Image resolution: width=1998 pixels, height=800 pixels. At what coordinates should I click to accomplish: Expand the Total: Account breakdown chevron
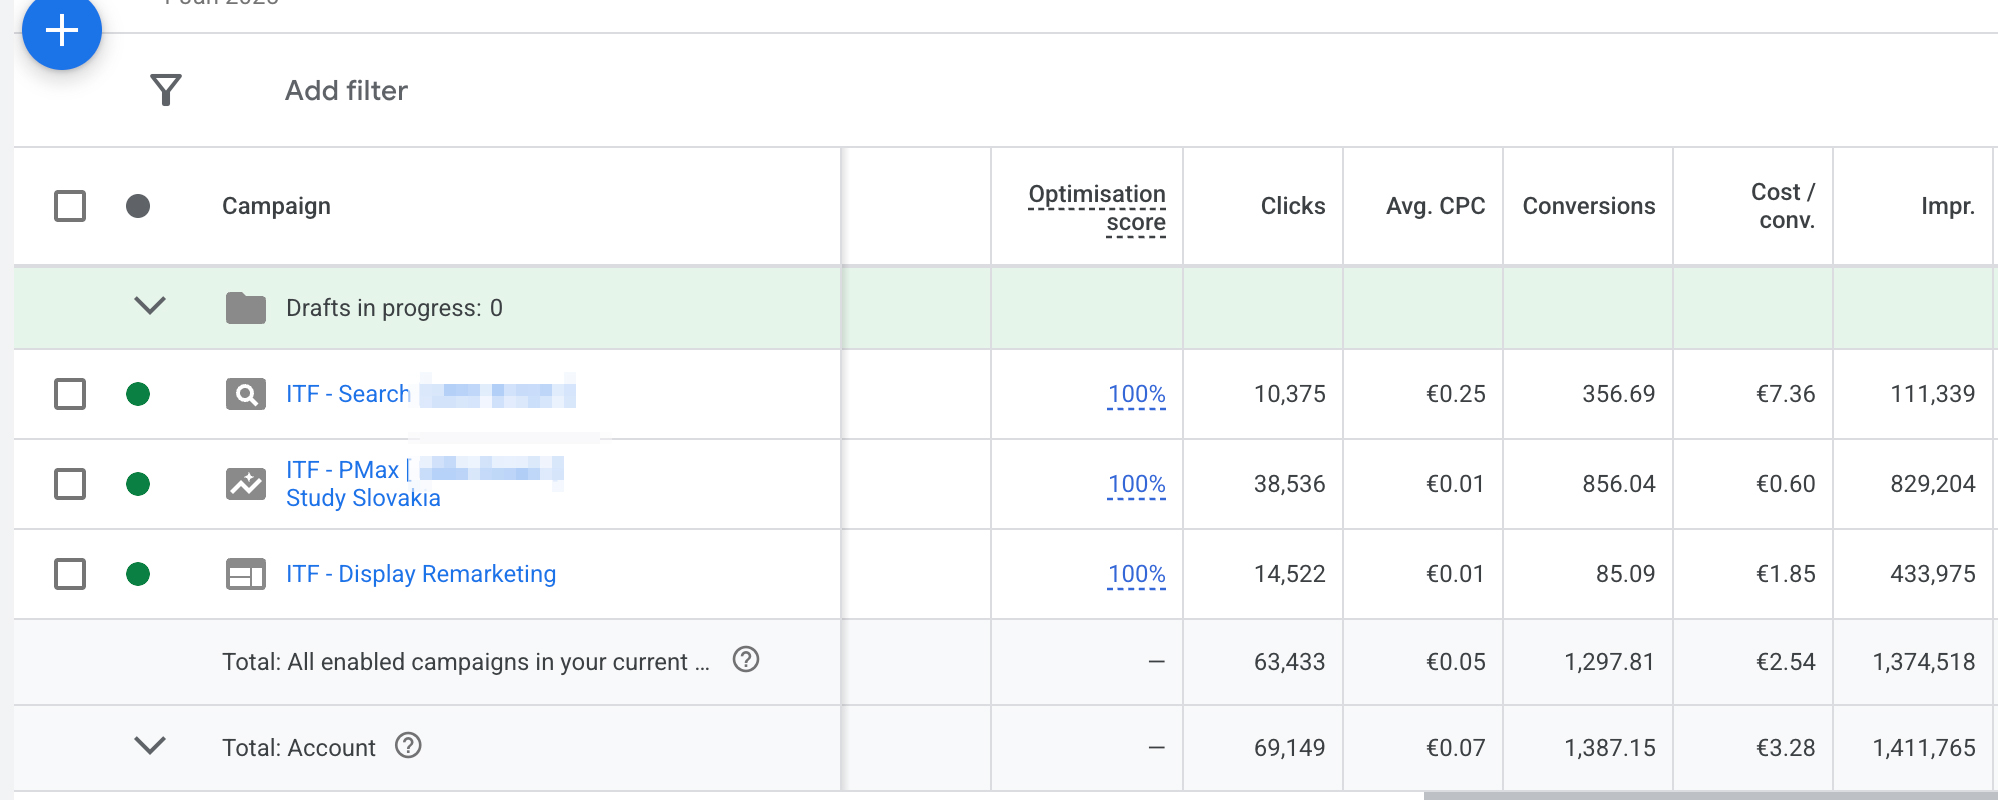click(x=150, y=745)
